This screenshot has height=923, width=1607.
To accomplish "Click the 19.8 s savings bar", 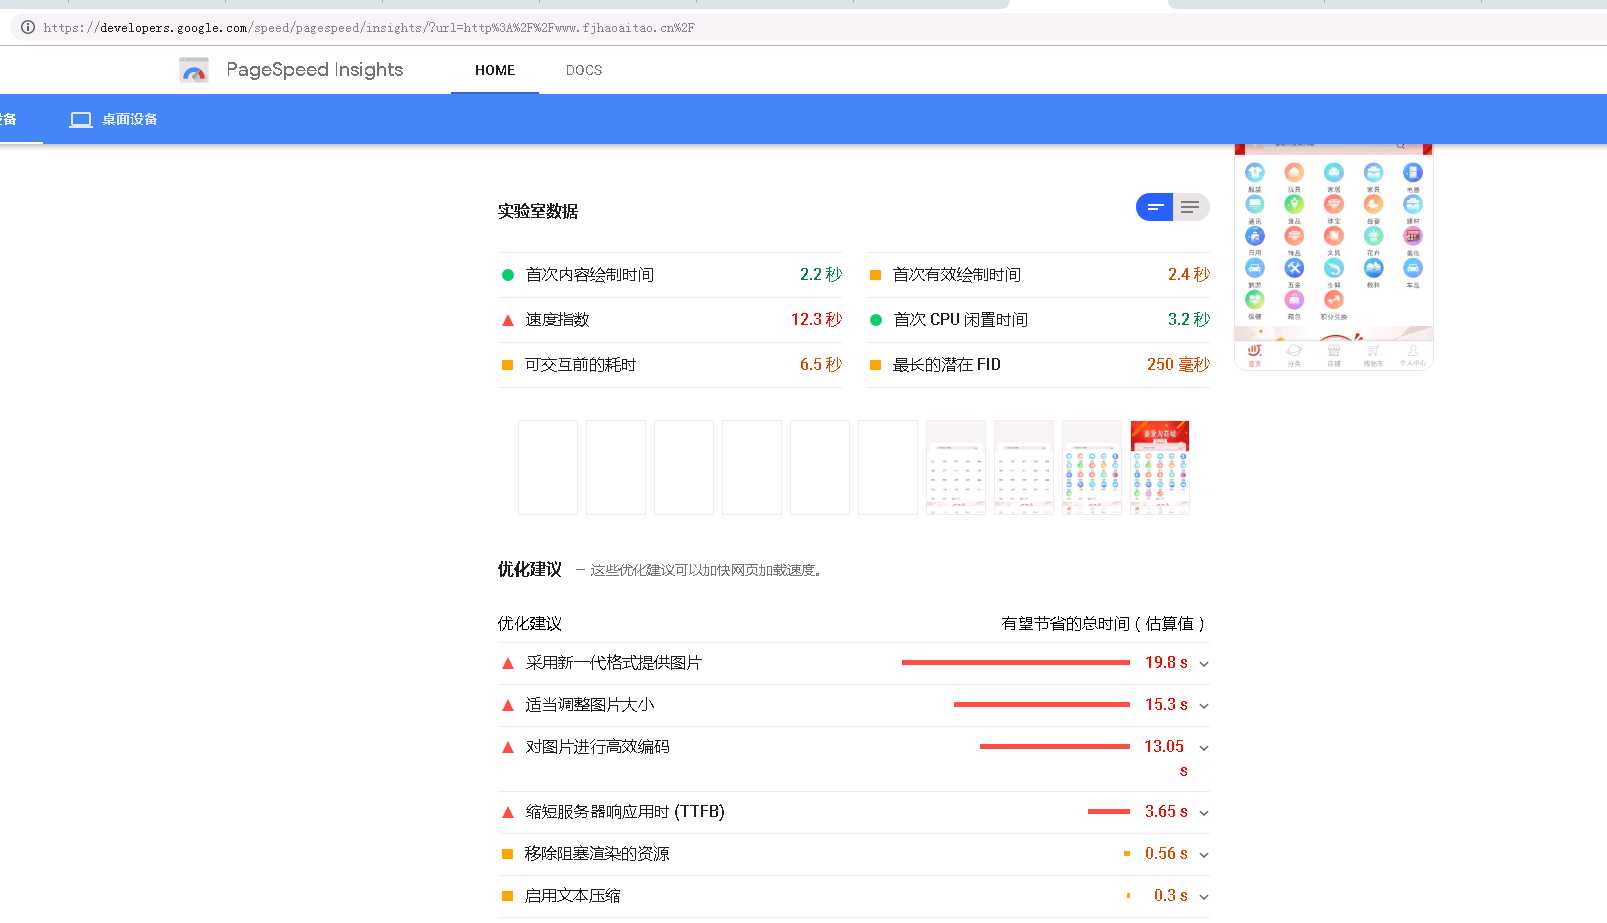I will click(x=1016, y=662).
